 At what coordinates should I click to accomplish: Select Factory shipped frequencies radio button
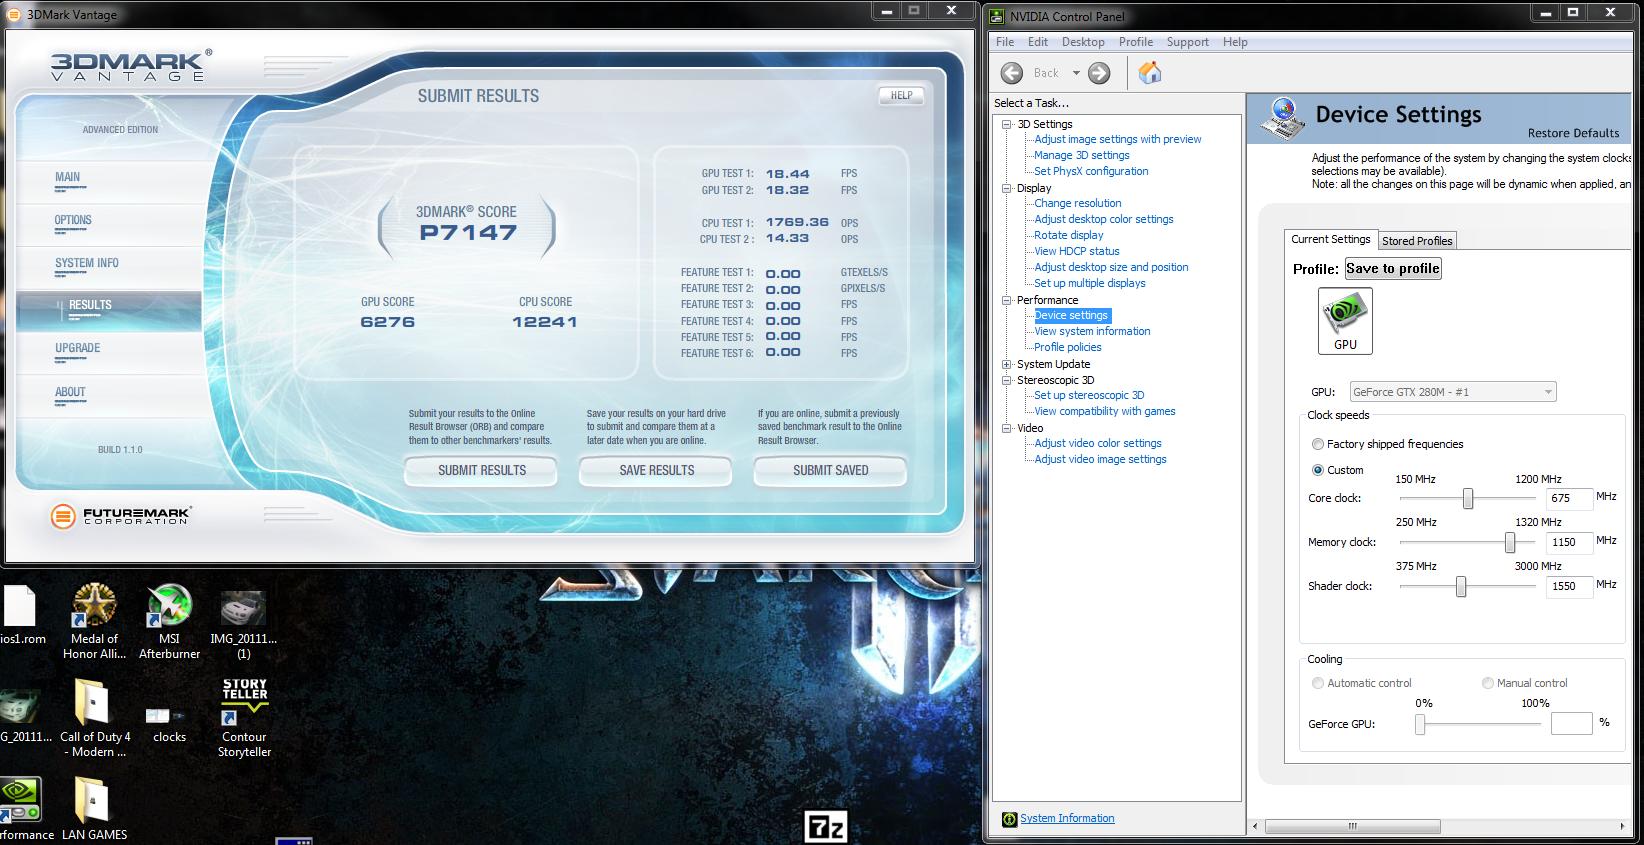pyautogui.click(x=1318, y=444)
